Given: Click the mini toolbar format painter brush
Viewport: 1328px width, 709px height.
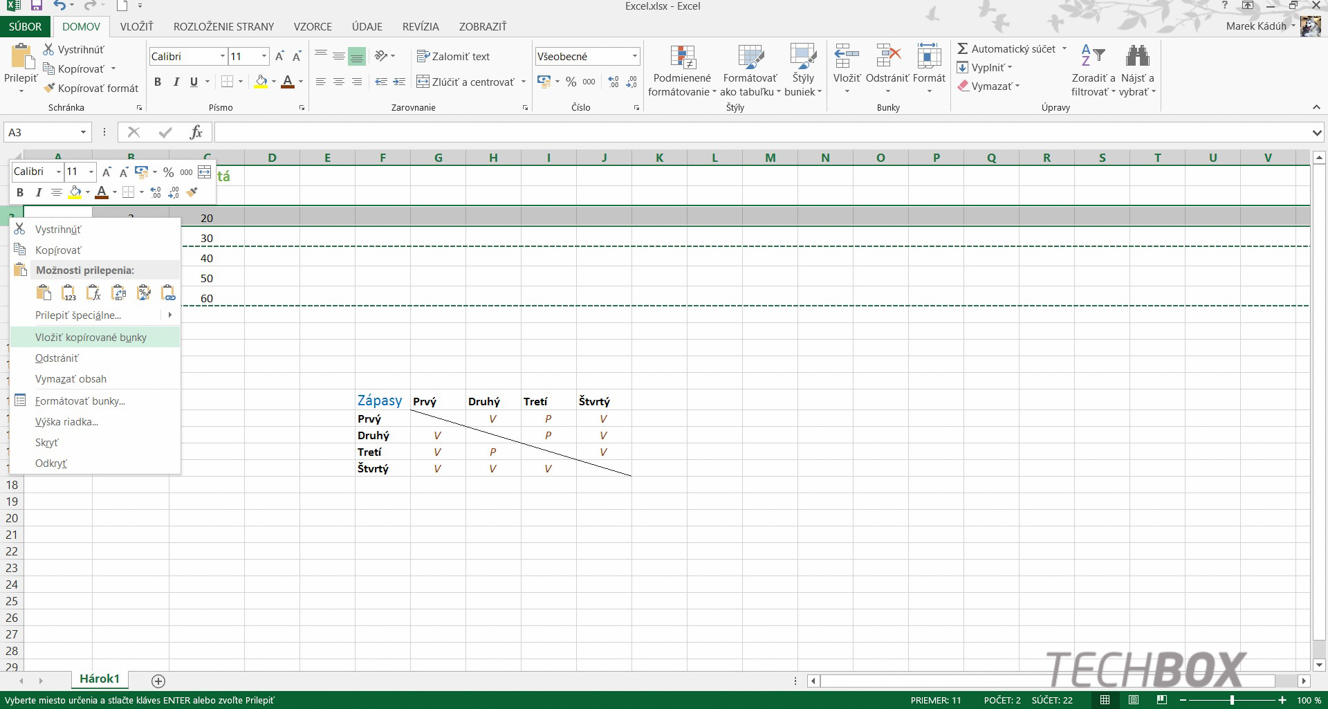Looking at the screenshot, I should point(192,192).
